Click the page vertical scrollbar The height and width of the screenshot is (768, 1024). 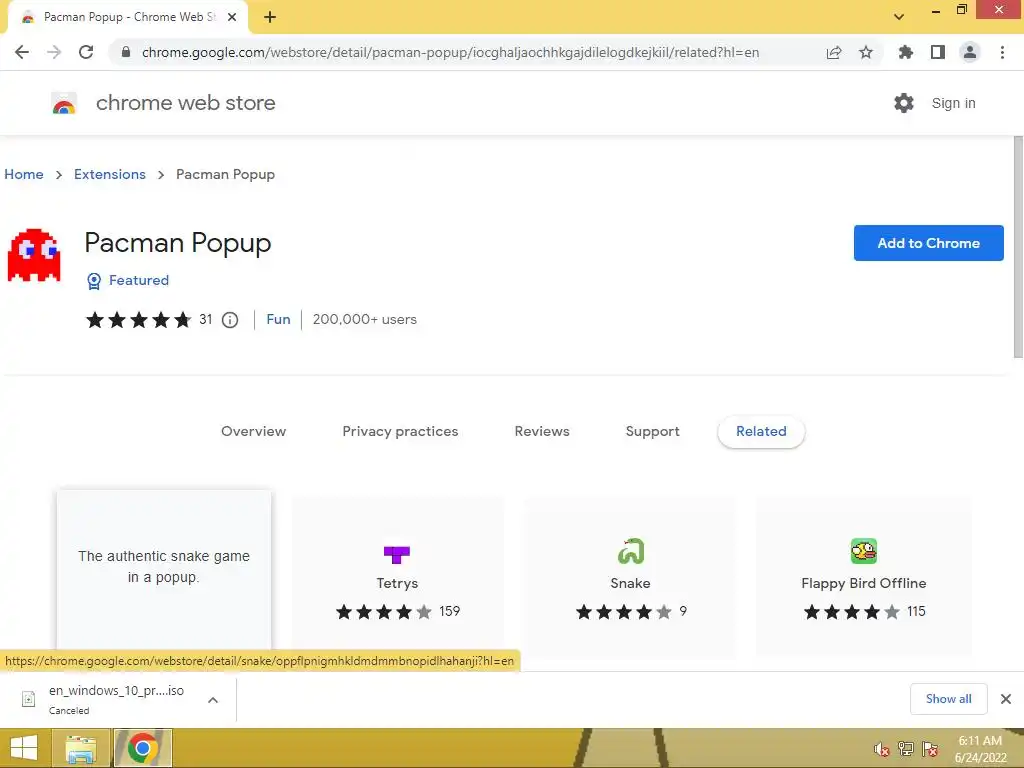coord(1017,247)
